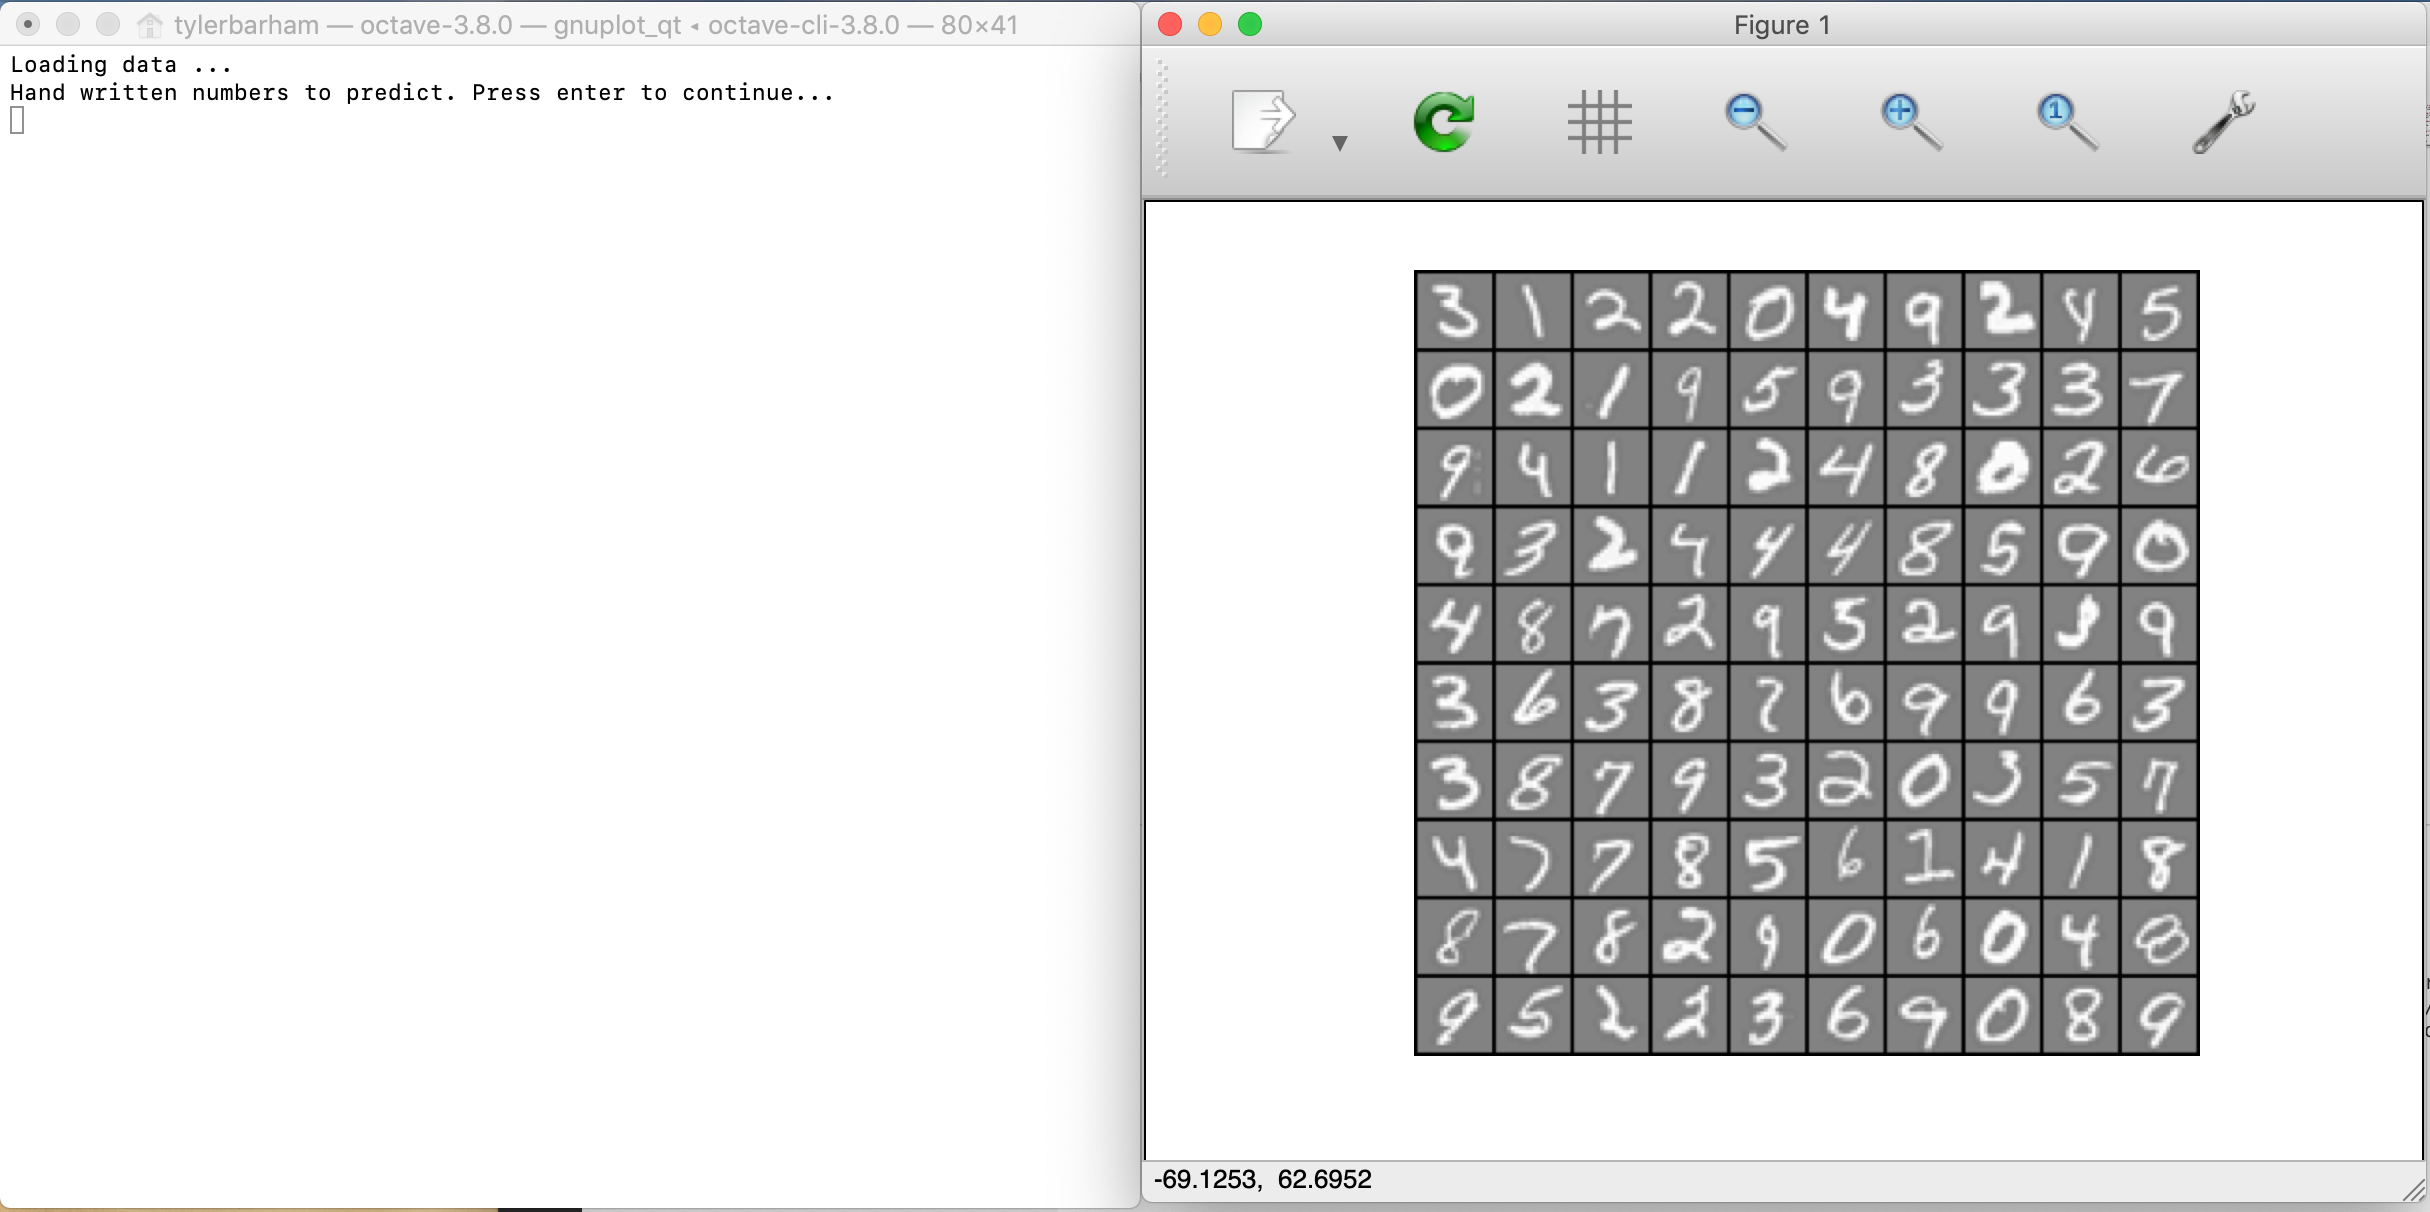Click the coordinates readout in status bar
The width and height of the screenshot is (2430, 1212).
pos(1262,1180)
